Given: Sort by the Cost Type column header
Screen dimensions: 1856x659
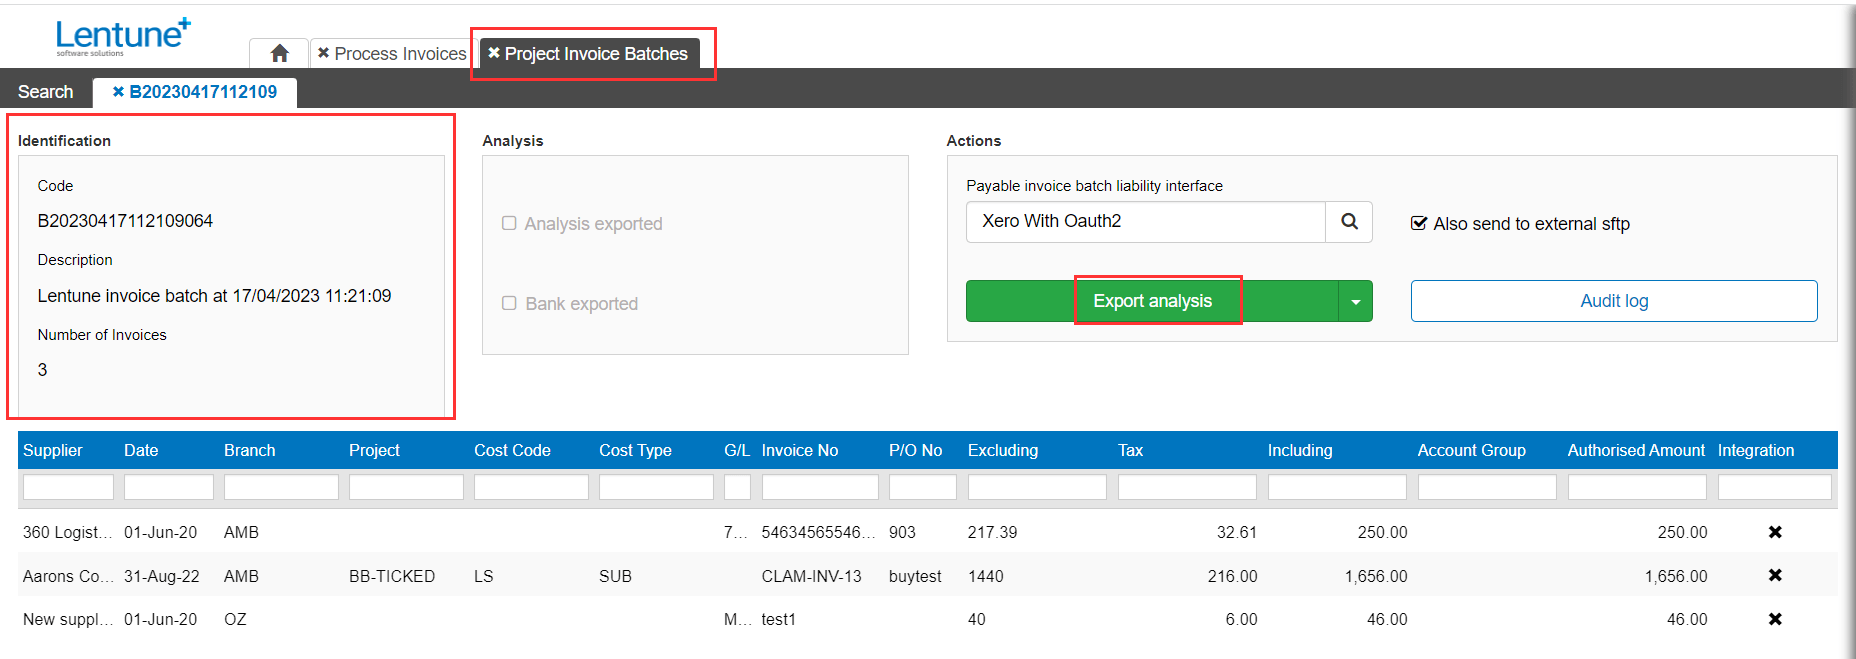Looking at the screenshot, I should [635, 450].
